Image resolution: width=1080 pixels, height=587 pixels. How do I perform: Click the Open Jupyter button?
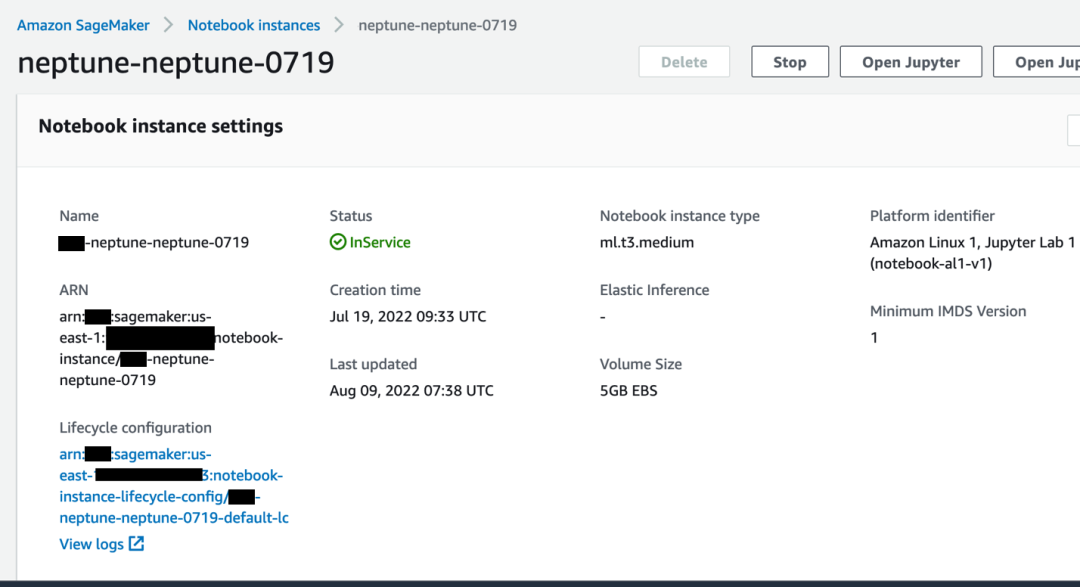[x=910, y=62]
